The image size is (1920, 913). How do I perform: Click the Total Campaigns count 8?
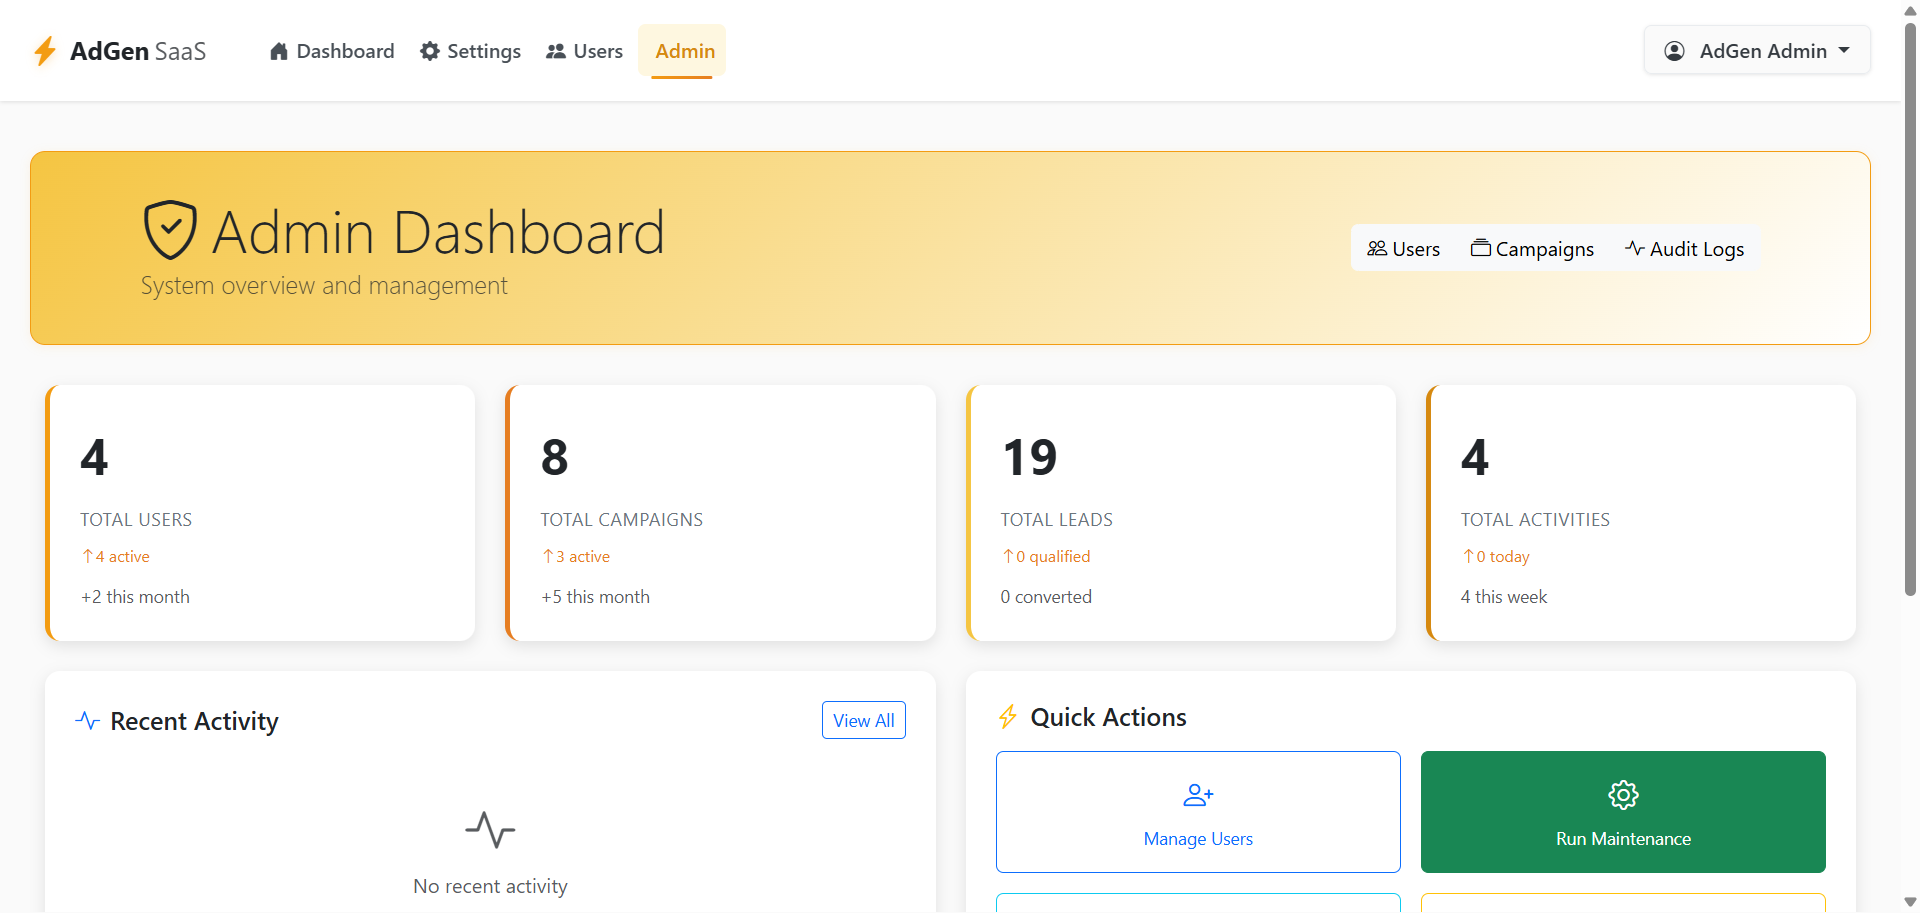pos(555,458)
